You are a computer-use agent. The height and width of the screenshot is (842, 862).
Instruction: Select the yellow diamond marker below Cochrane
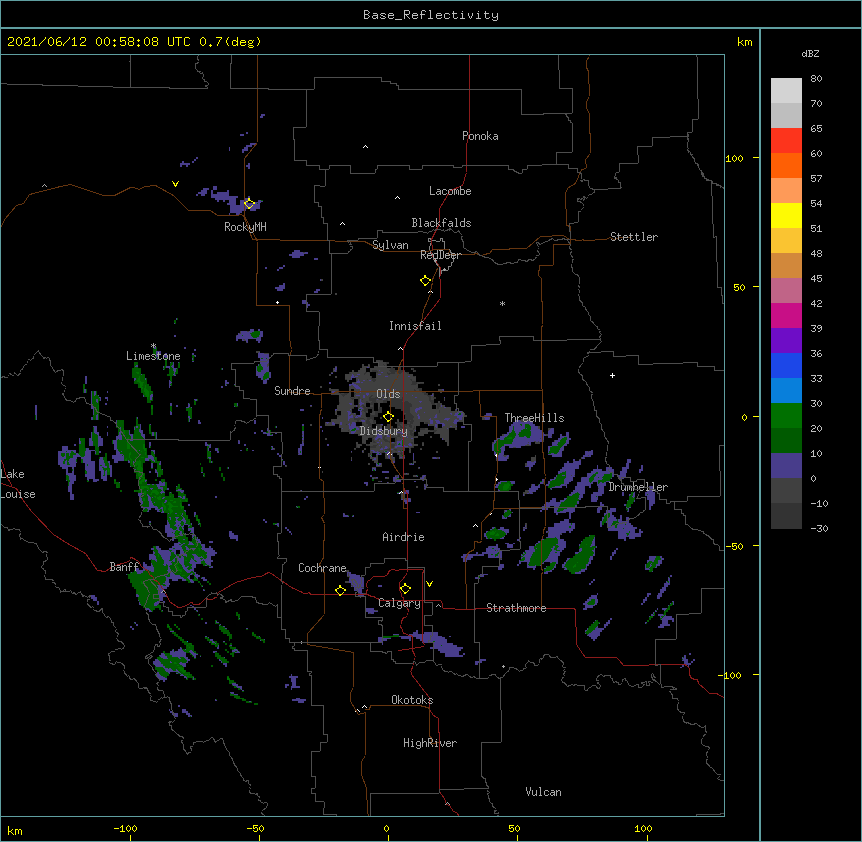click(x=340, y=590)
